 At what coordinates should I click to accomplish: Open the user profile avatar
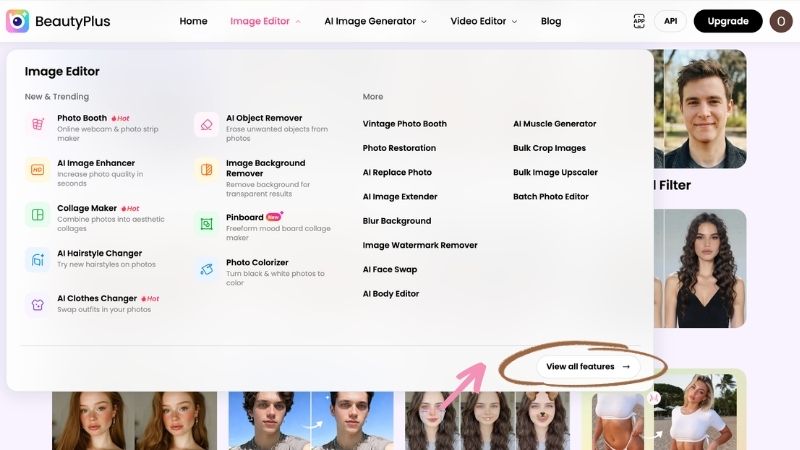click(781, 21)
